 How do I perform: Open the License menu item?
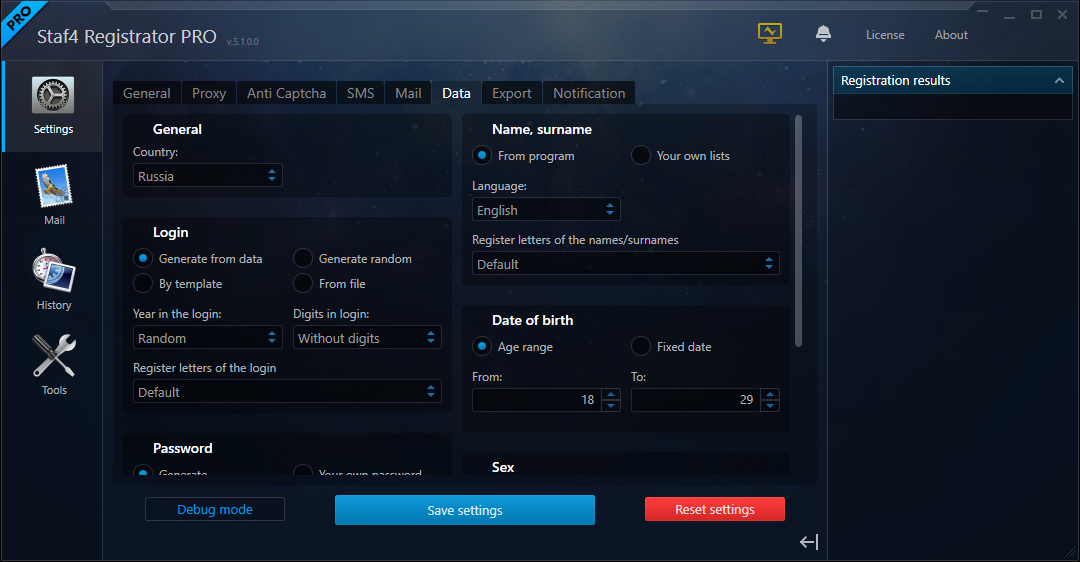885,34
